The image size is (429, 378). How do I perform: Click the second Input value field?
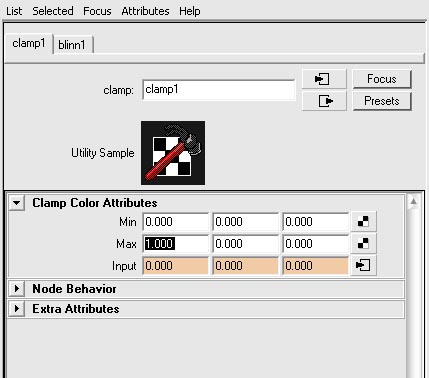[246, 266]
